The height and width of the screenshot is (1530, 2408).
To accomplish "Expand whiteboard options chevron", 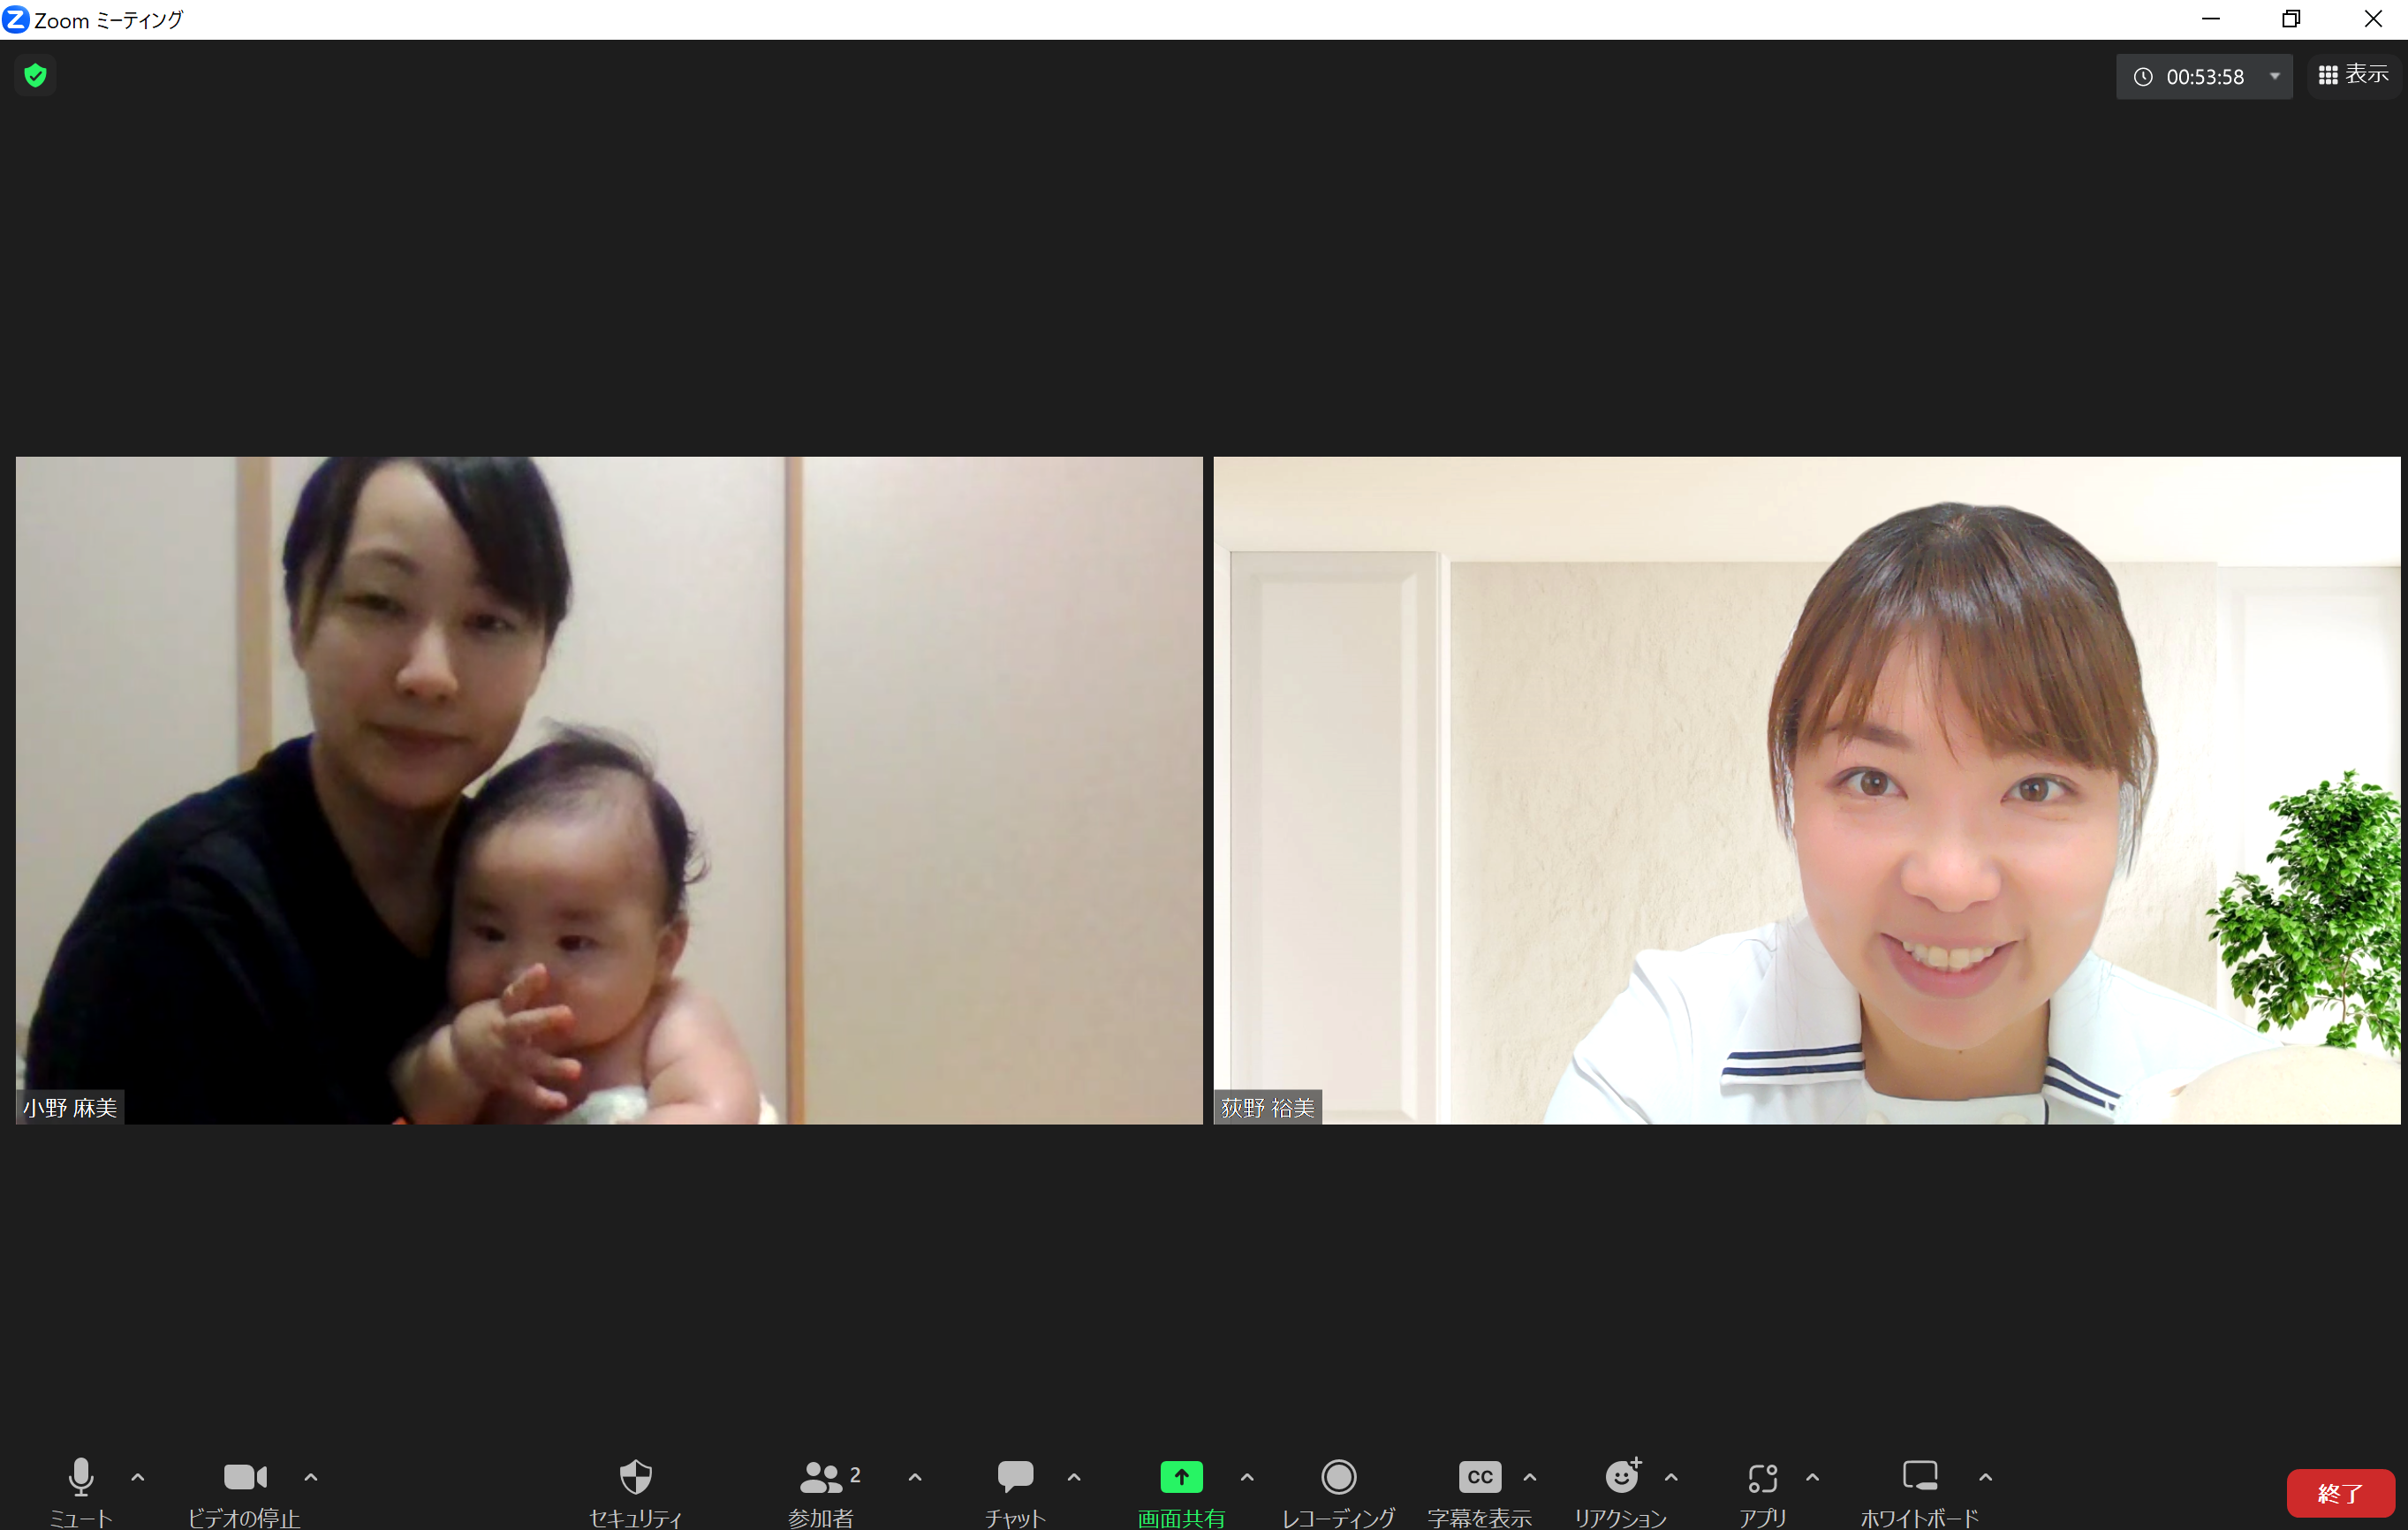I will pos(1986,1477).
